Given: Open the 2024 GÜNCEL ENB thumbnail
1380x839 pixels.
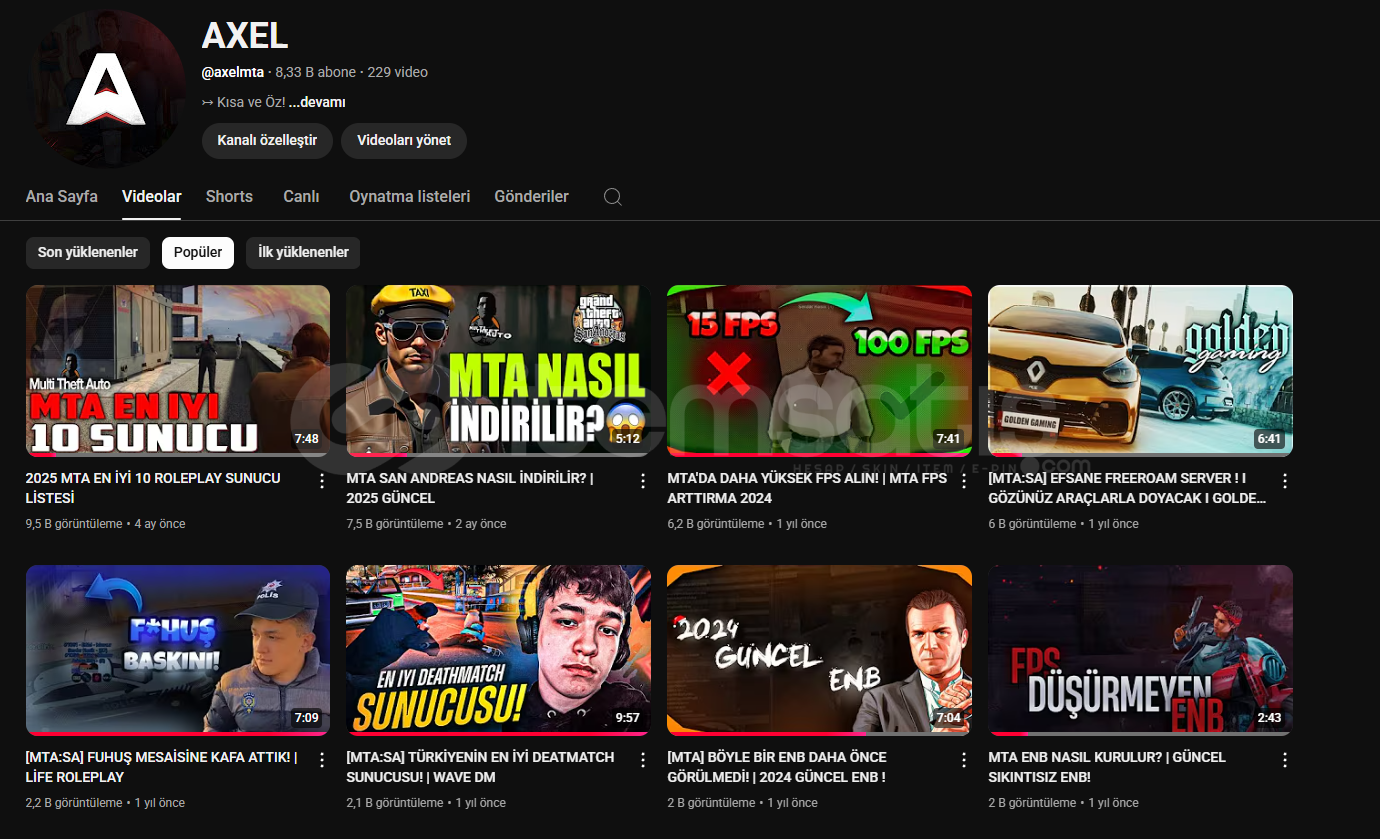Looking at the screenshot, I should [x=819, y=650].
